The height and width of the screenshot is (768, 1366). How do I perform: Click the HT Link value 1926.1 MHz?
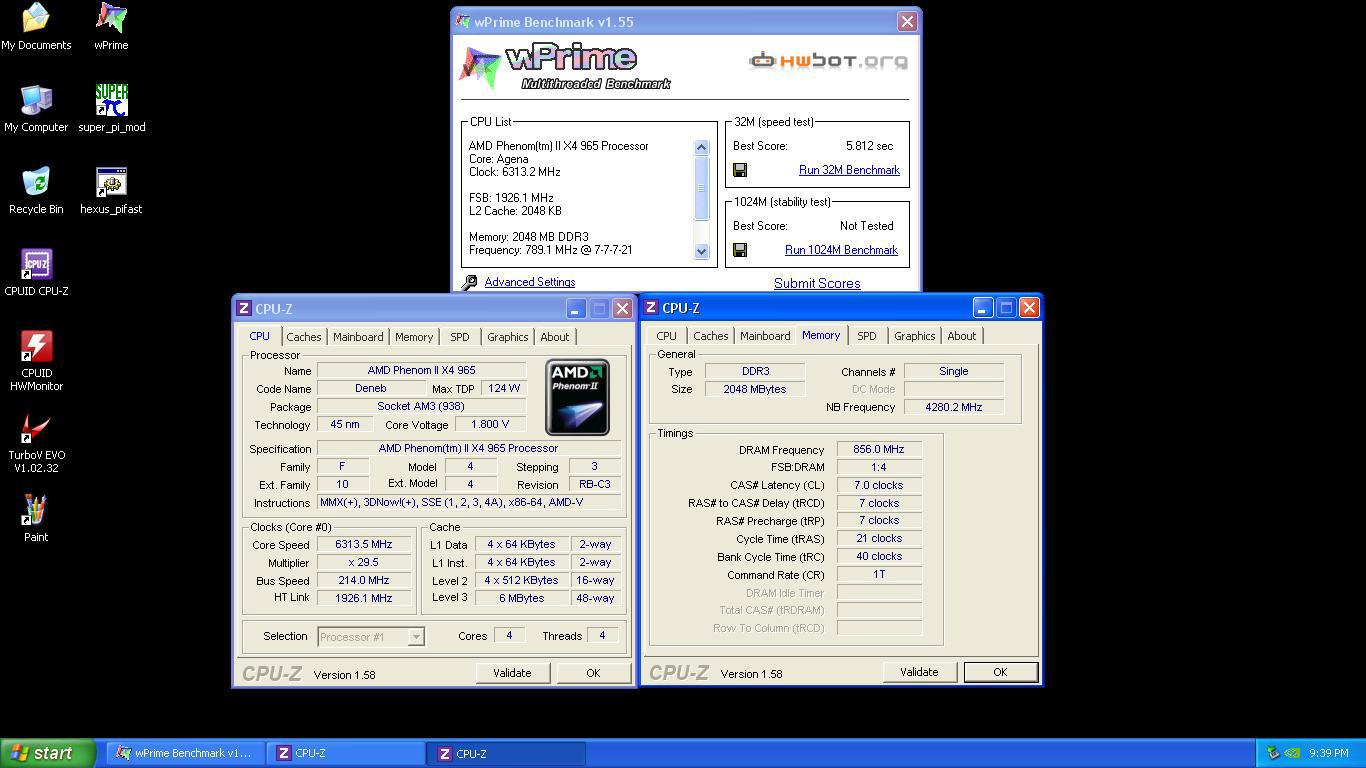(x=364, y=598)
